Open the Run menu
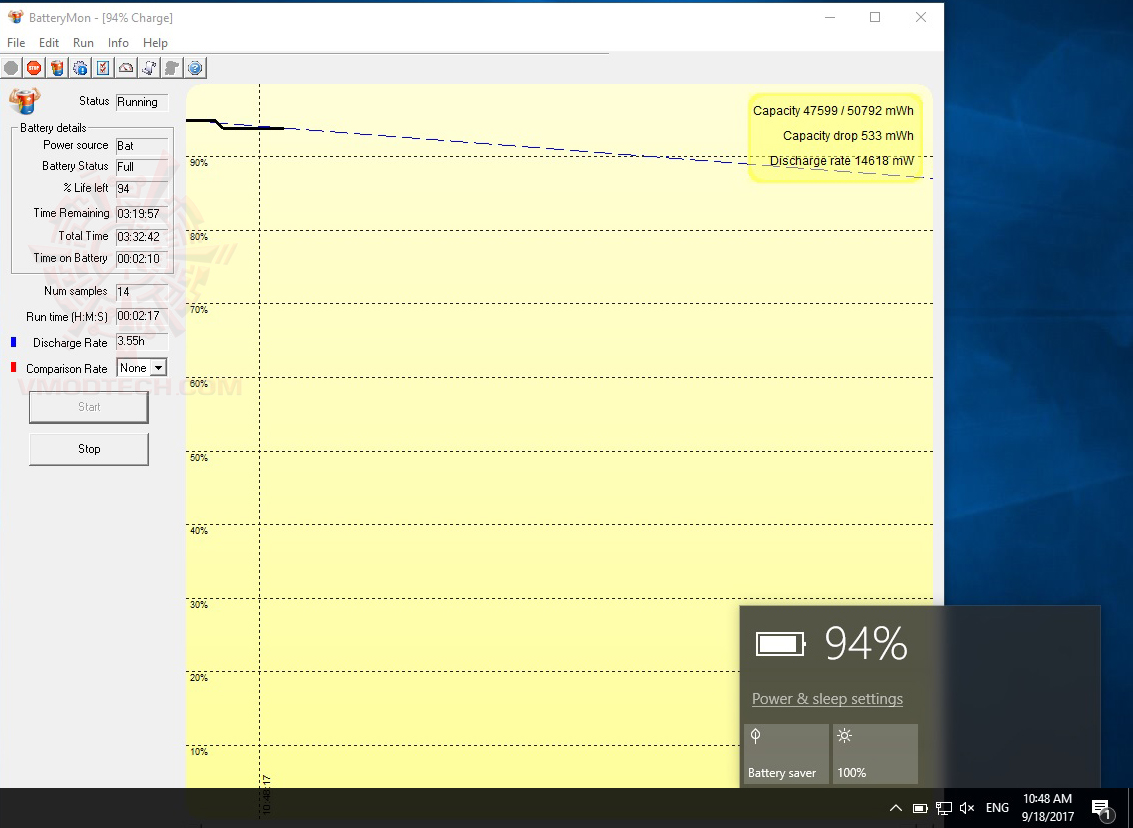The height and width of the screenshot is (828, 1133). tap(83, 43)
